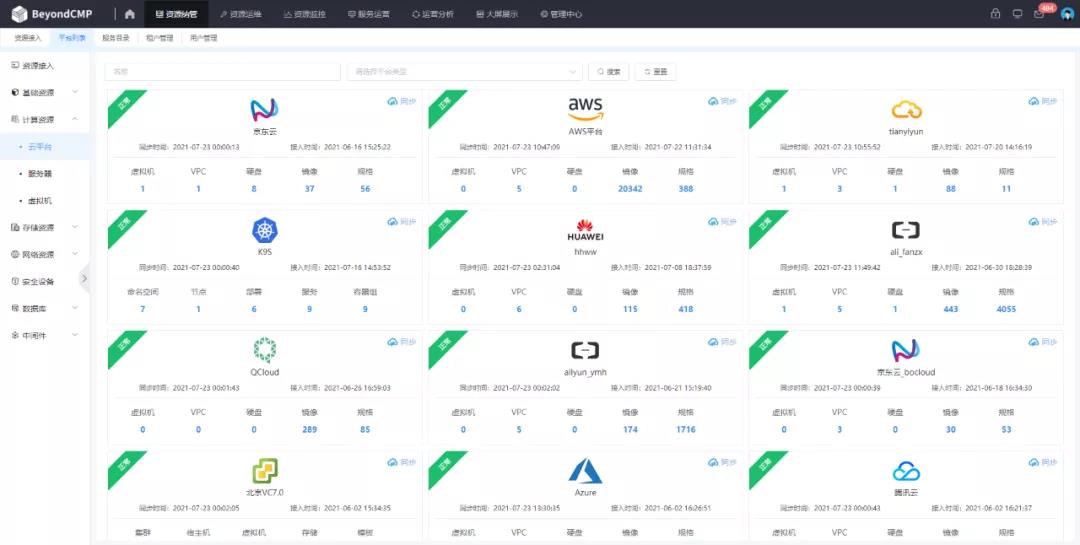Open the lock screen icon in header
This screenshot has width=1080, height=545.
click(995, 14)
